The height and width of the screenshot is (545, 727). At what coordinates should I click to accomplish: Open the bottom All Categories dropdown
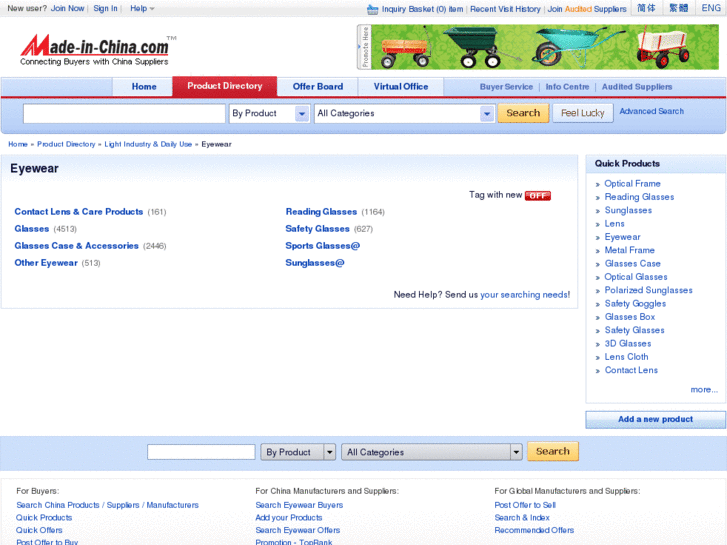point(432,452)
